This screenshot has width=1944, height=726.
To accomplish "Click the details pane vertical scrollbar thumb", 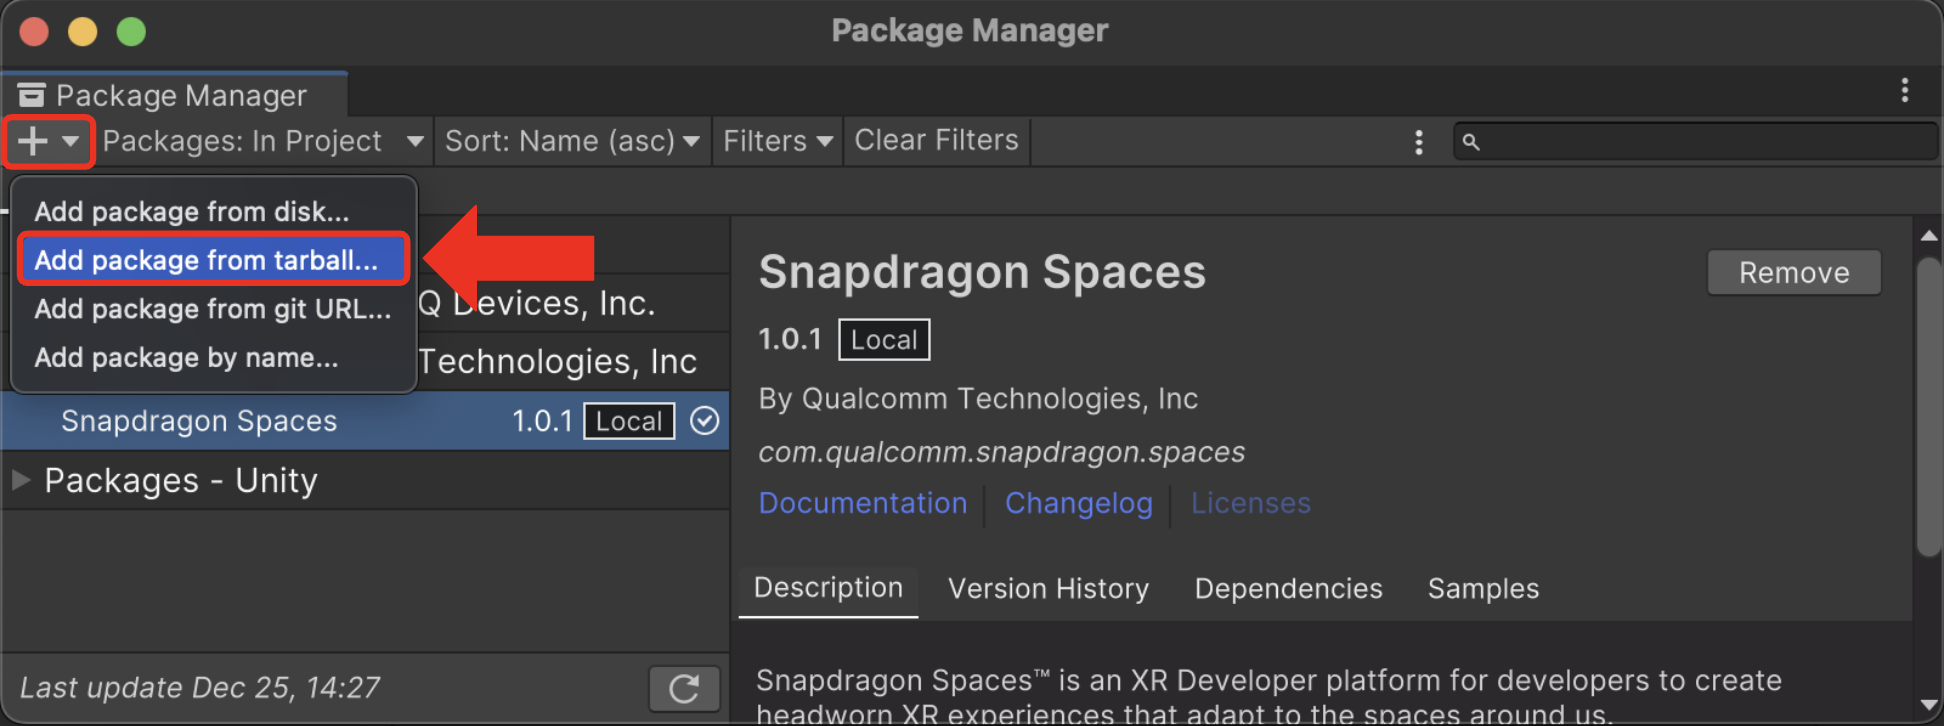I will [x=1929, y=407].
